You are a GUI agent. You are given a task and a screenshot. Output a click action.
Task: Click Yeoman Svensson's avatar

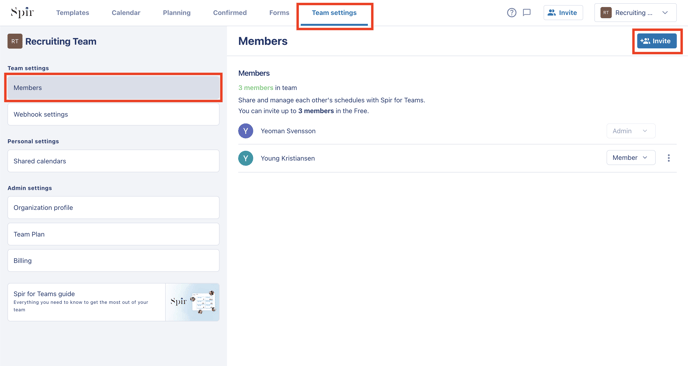(x=246, y=131)
